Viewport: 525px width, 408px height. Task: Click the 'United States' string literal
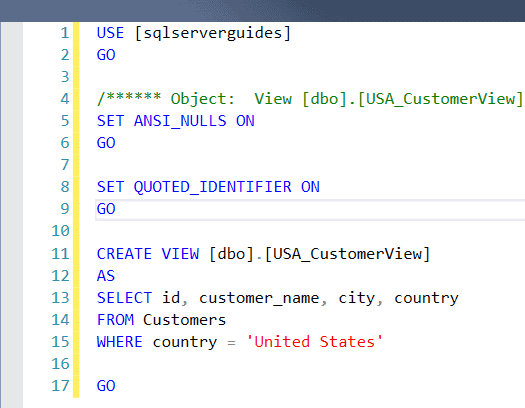[314, 342]
